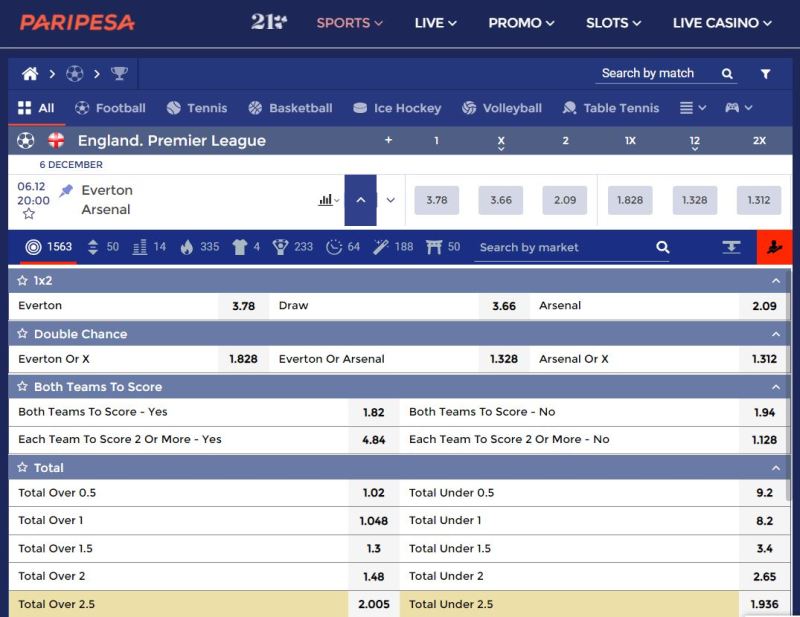Toggle favorite star on 1x2 market
The height and width of the screenshot is (617, 800).
coord(22,280)
